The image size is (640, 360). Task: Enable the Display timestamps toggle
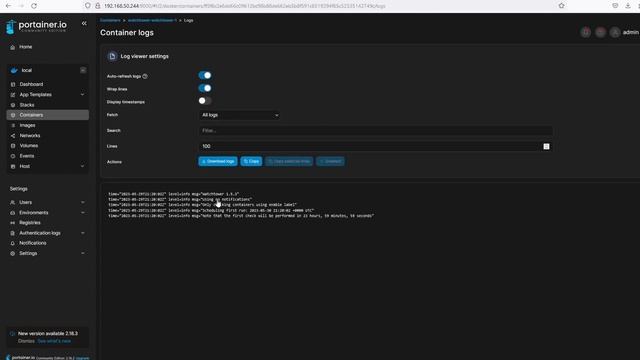click(205, 101)
